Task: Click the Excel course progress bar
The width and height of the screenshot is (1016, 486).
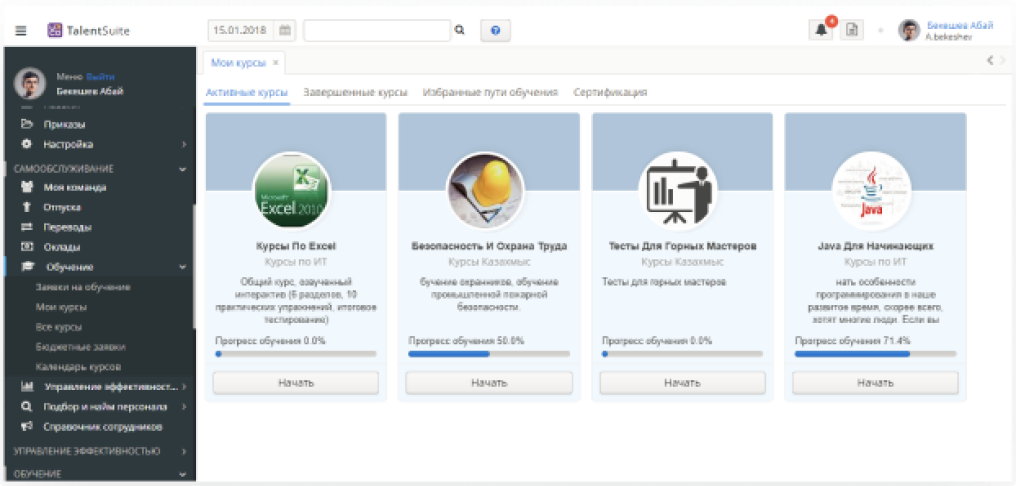Action: click(x=295, y=354)
